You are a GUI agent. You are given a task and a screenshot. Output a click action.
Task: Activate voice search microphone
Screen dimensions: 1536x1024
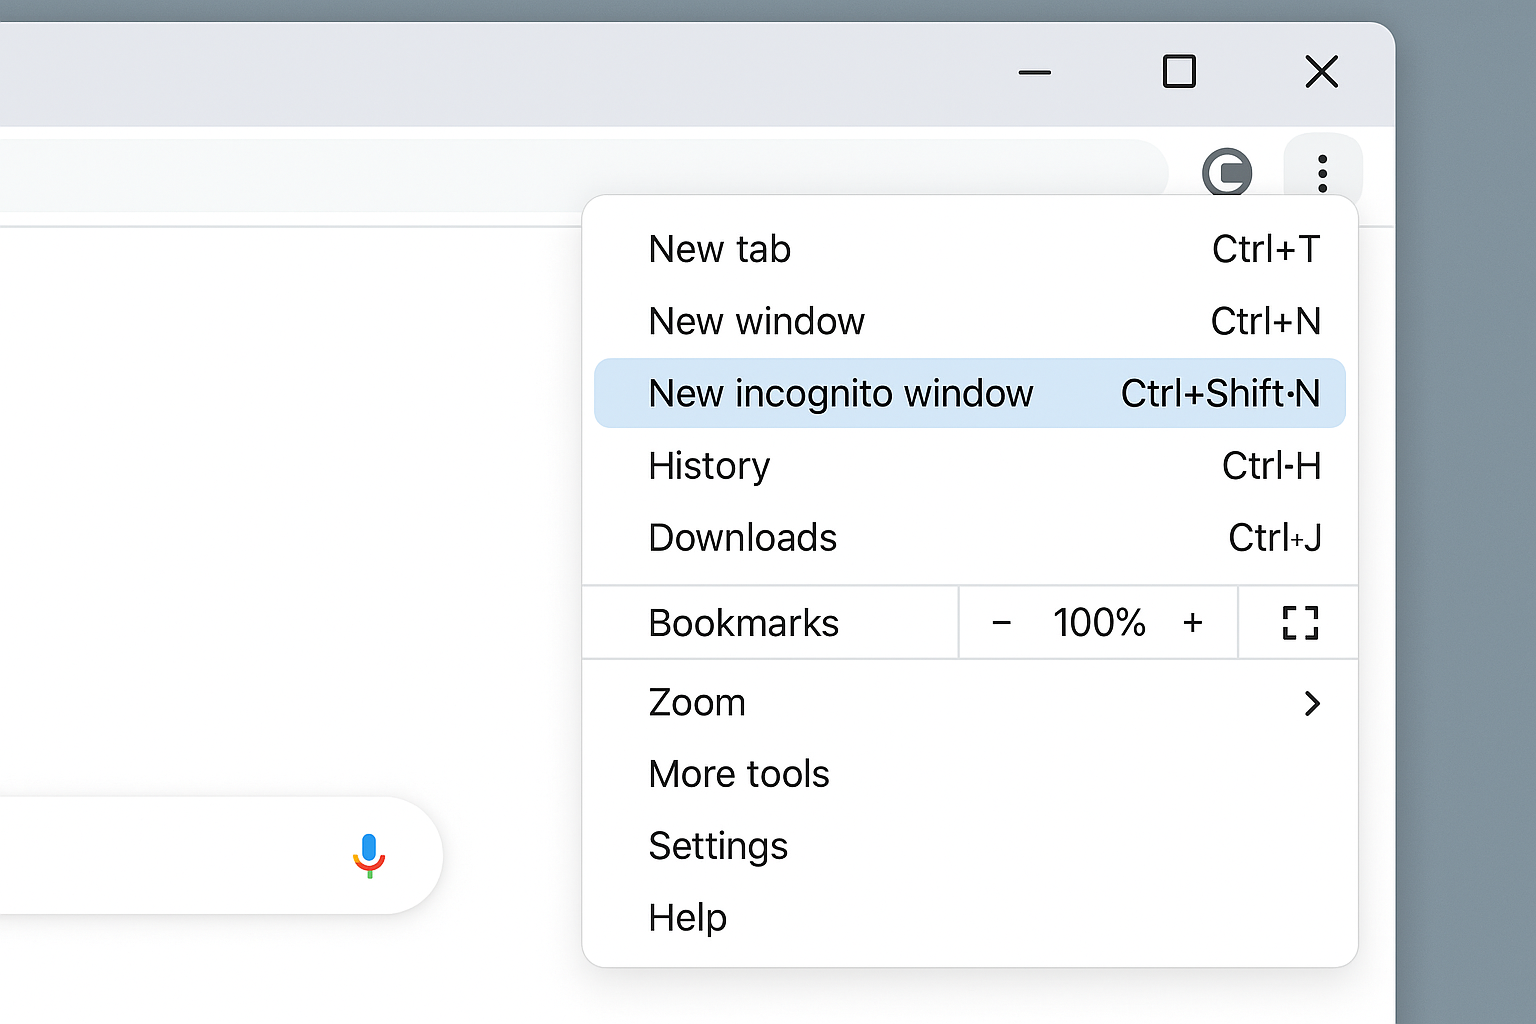[x=368, y=856]
